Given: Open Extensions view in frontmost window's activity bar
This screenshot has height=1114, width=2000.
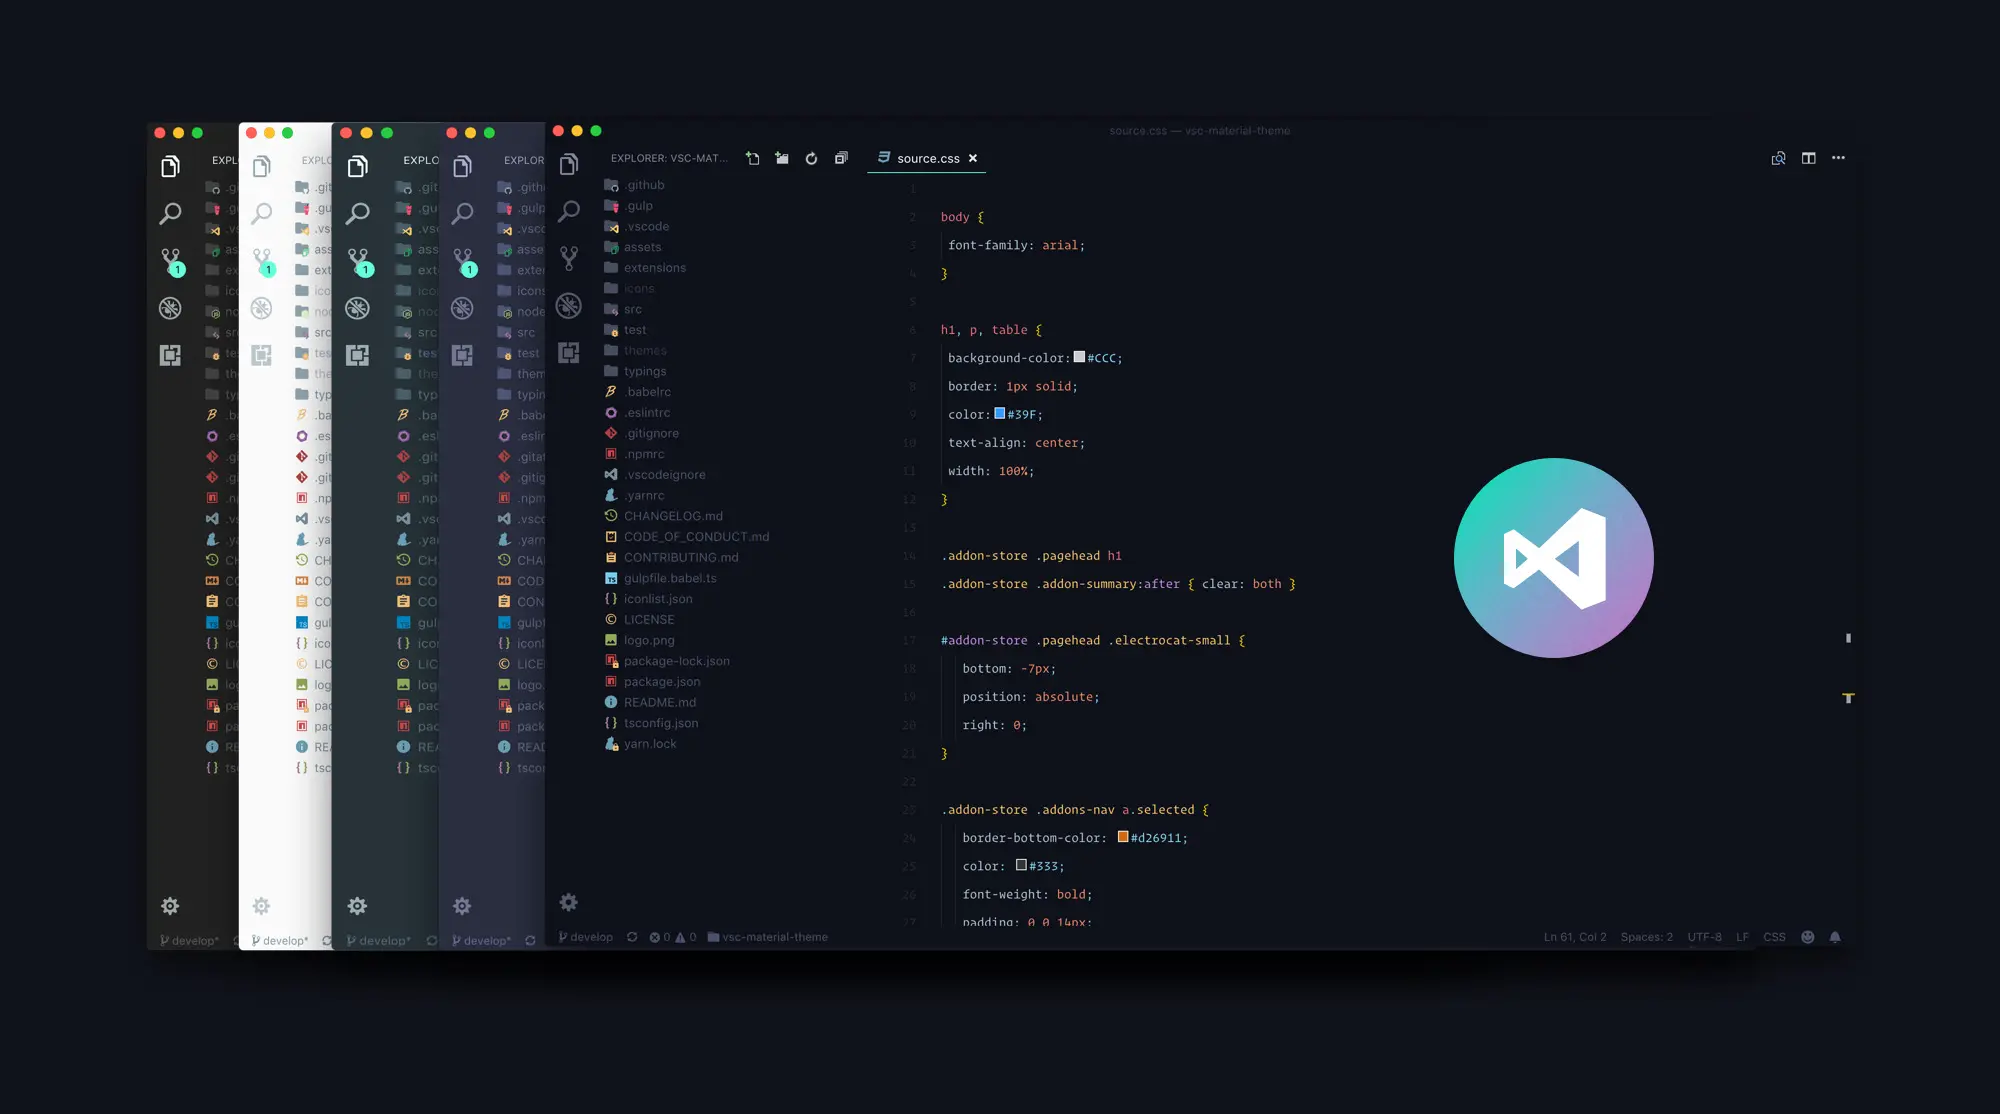Looking at the screenshot, I should pos(569,353).
